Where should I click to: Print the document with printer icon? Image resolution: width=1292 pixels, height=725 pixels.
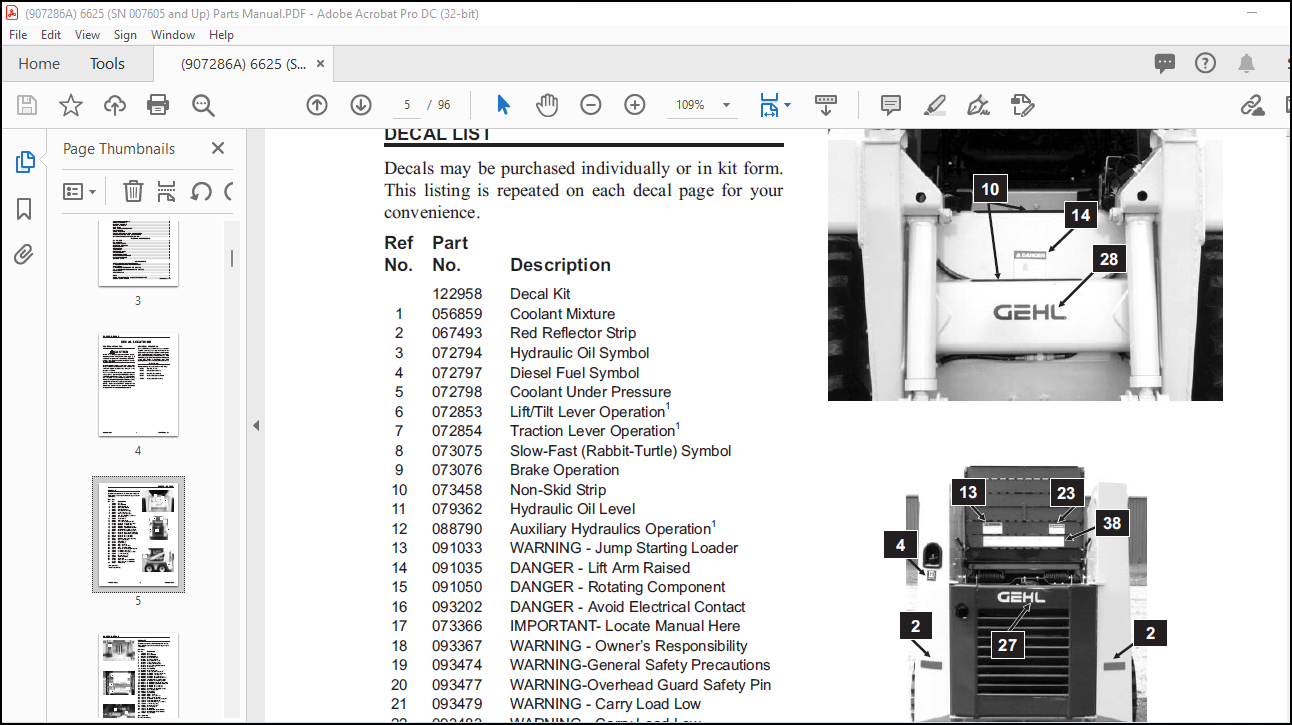tap(158, 105)
